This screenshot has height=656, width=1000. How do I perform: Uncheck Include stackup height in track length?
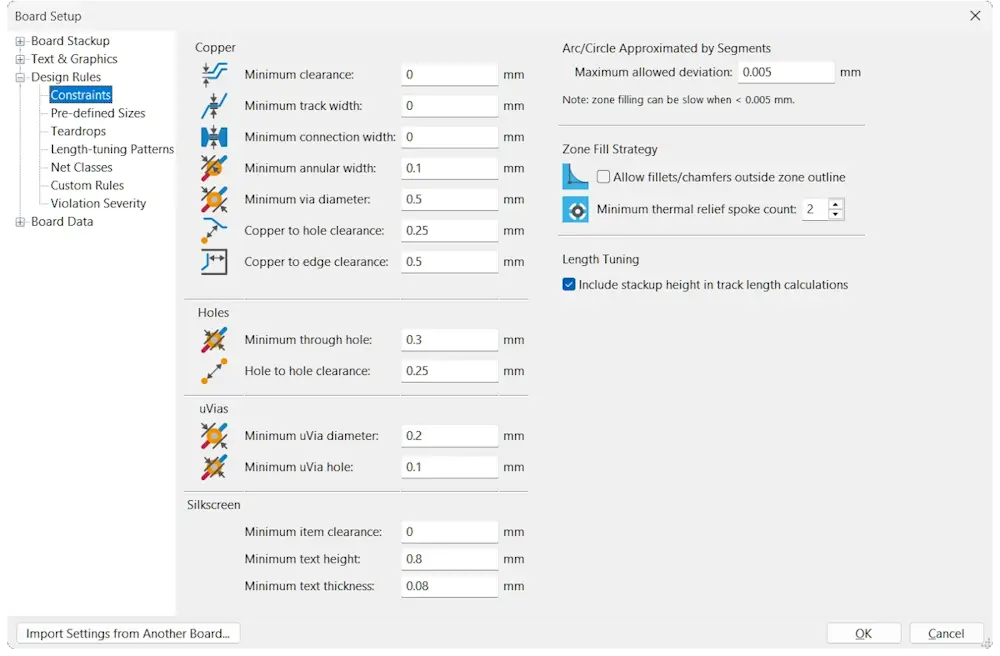570,285
